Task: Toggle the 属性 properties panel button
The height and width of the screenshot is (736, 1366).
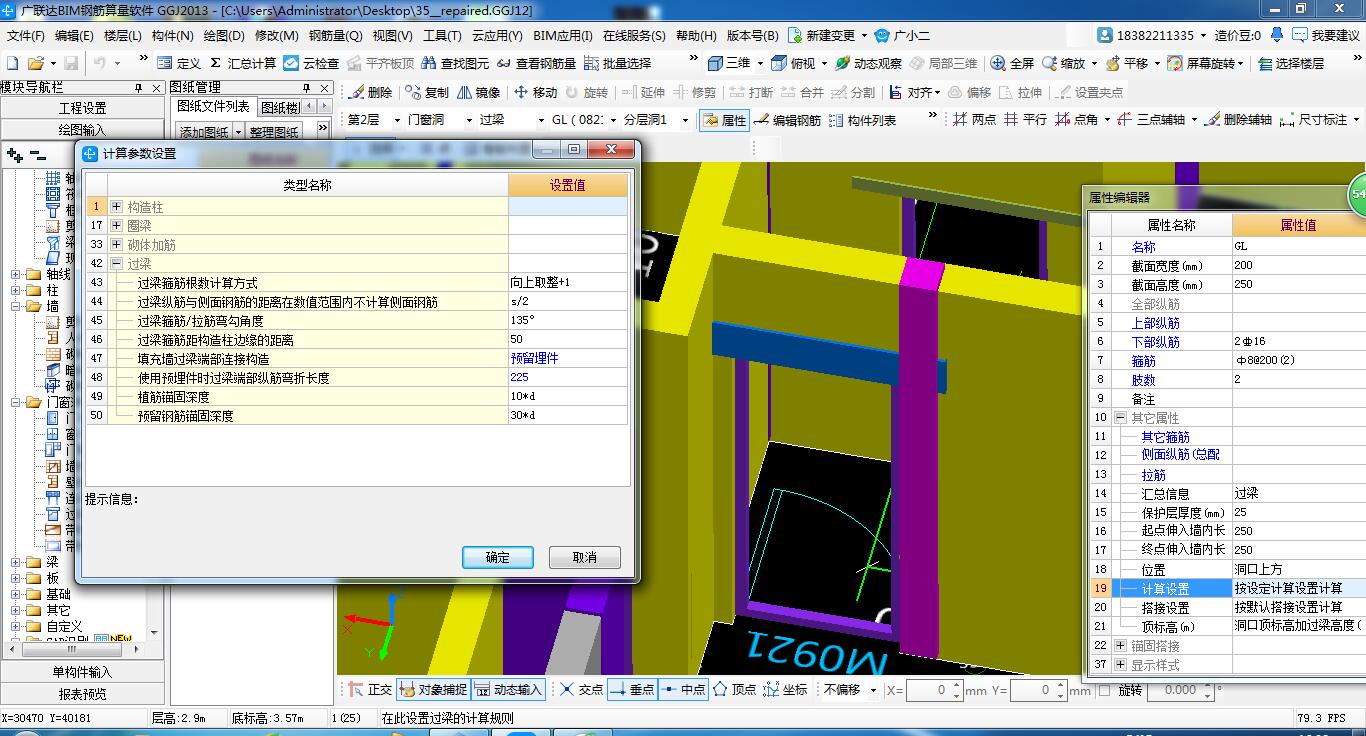Action: click(724, 120)
